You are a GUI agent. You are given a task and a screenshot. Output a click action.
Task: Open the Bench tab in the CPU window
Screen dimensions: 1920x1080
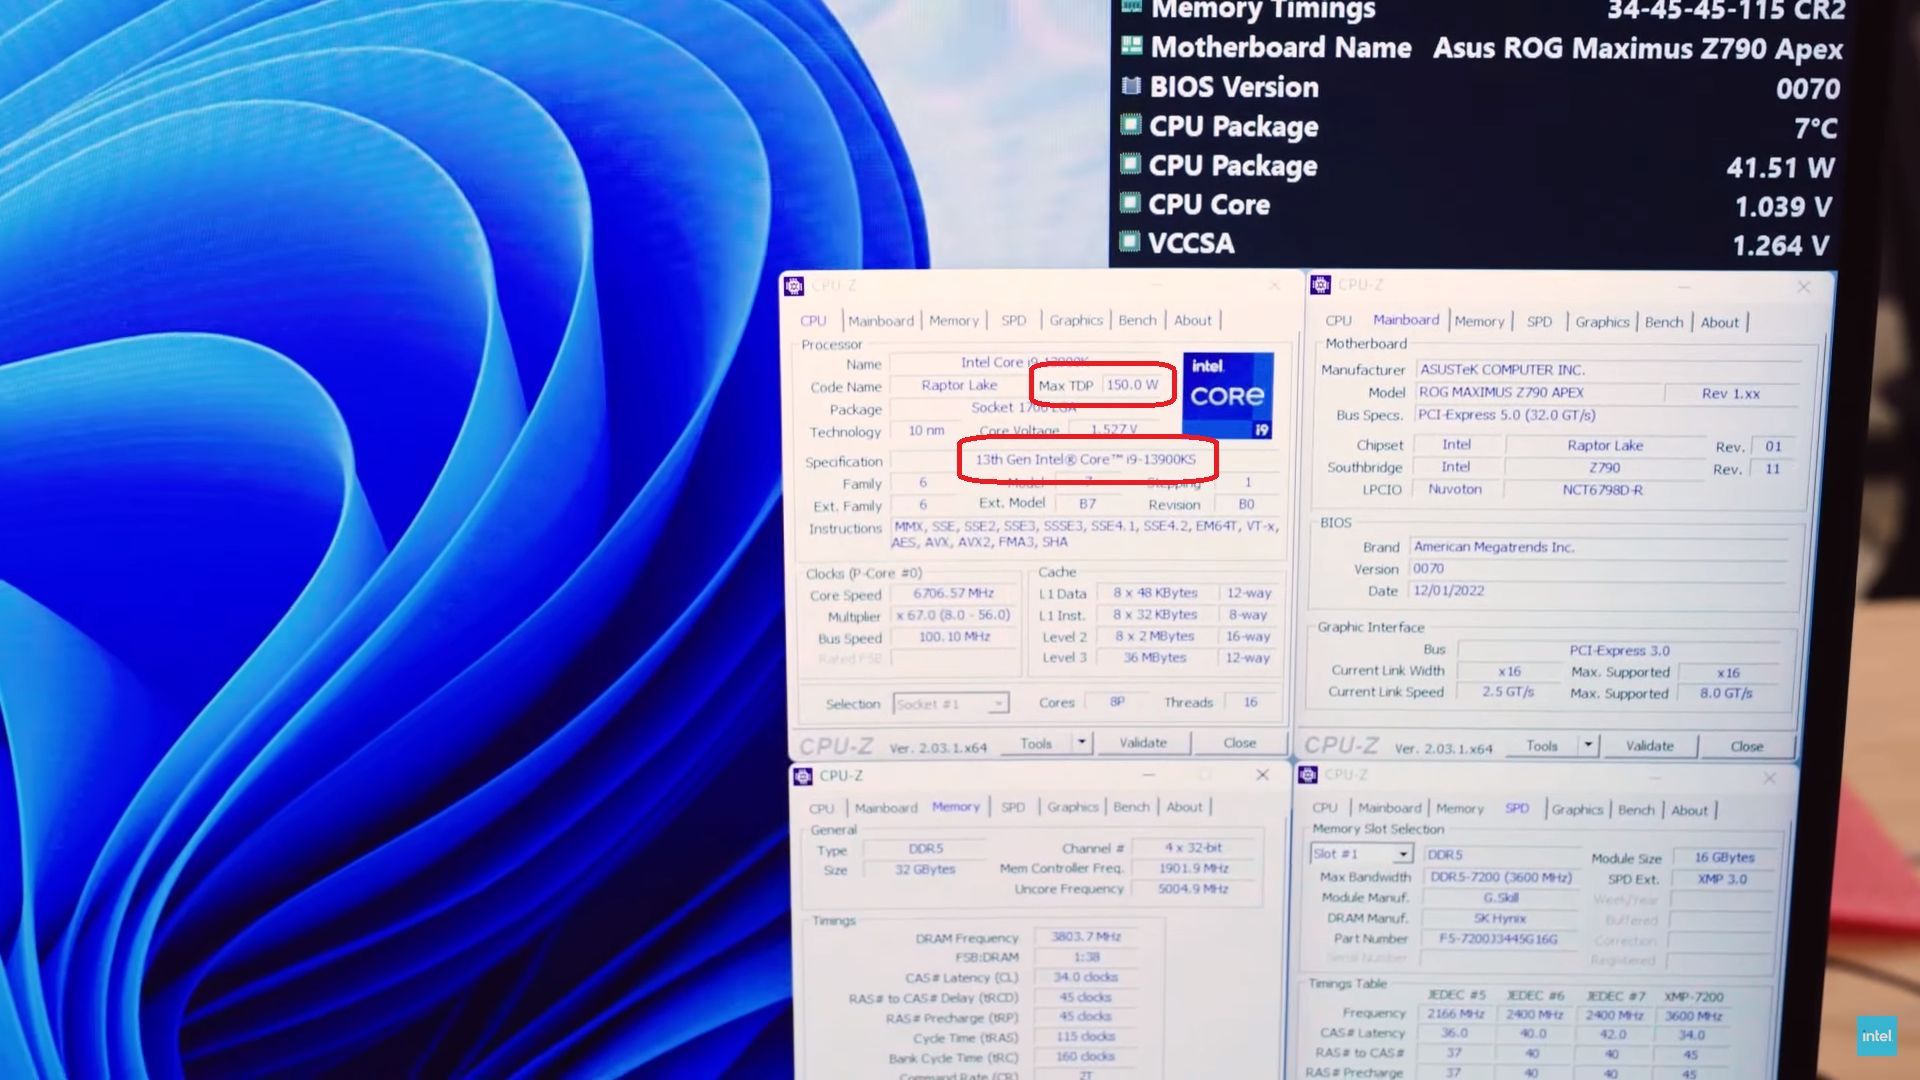pyautogui.click(x=1137, y=320)
